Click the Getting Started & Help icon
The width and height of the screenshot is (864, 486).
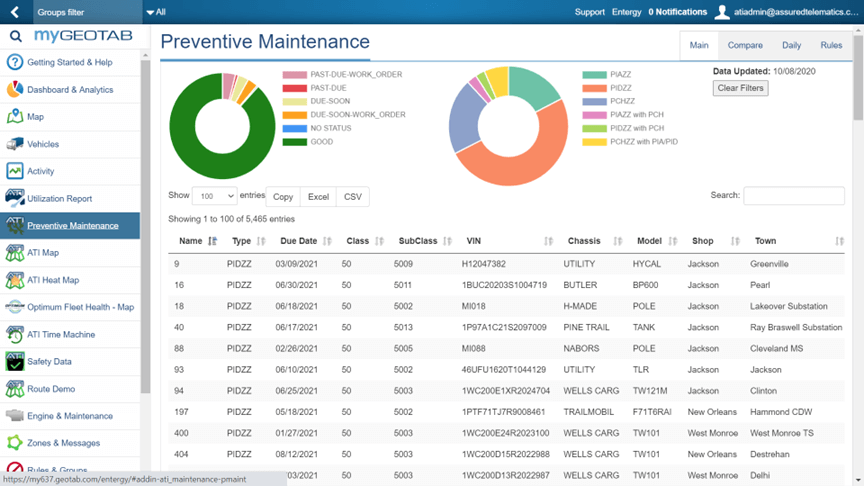15,62
